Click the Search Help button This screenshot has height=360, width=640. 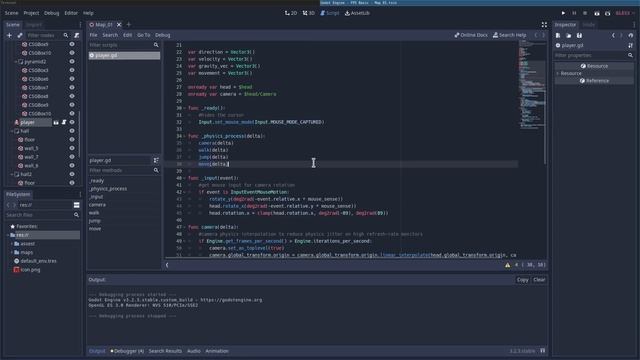coord(509,35)
